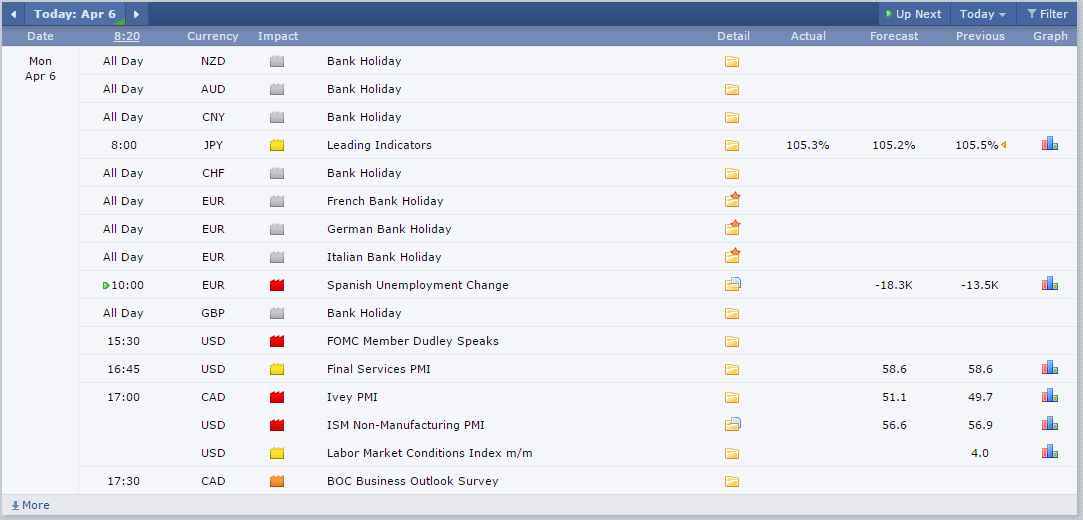Open detail folder for GBP Bank Holiday
1083x520 pixels.
[x=732, y=314]
